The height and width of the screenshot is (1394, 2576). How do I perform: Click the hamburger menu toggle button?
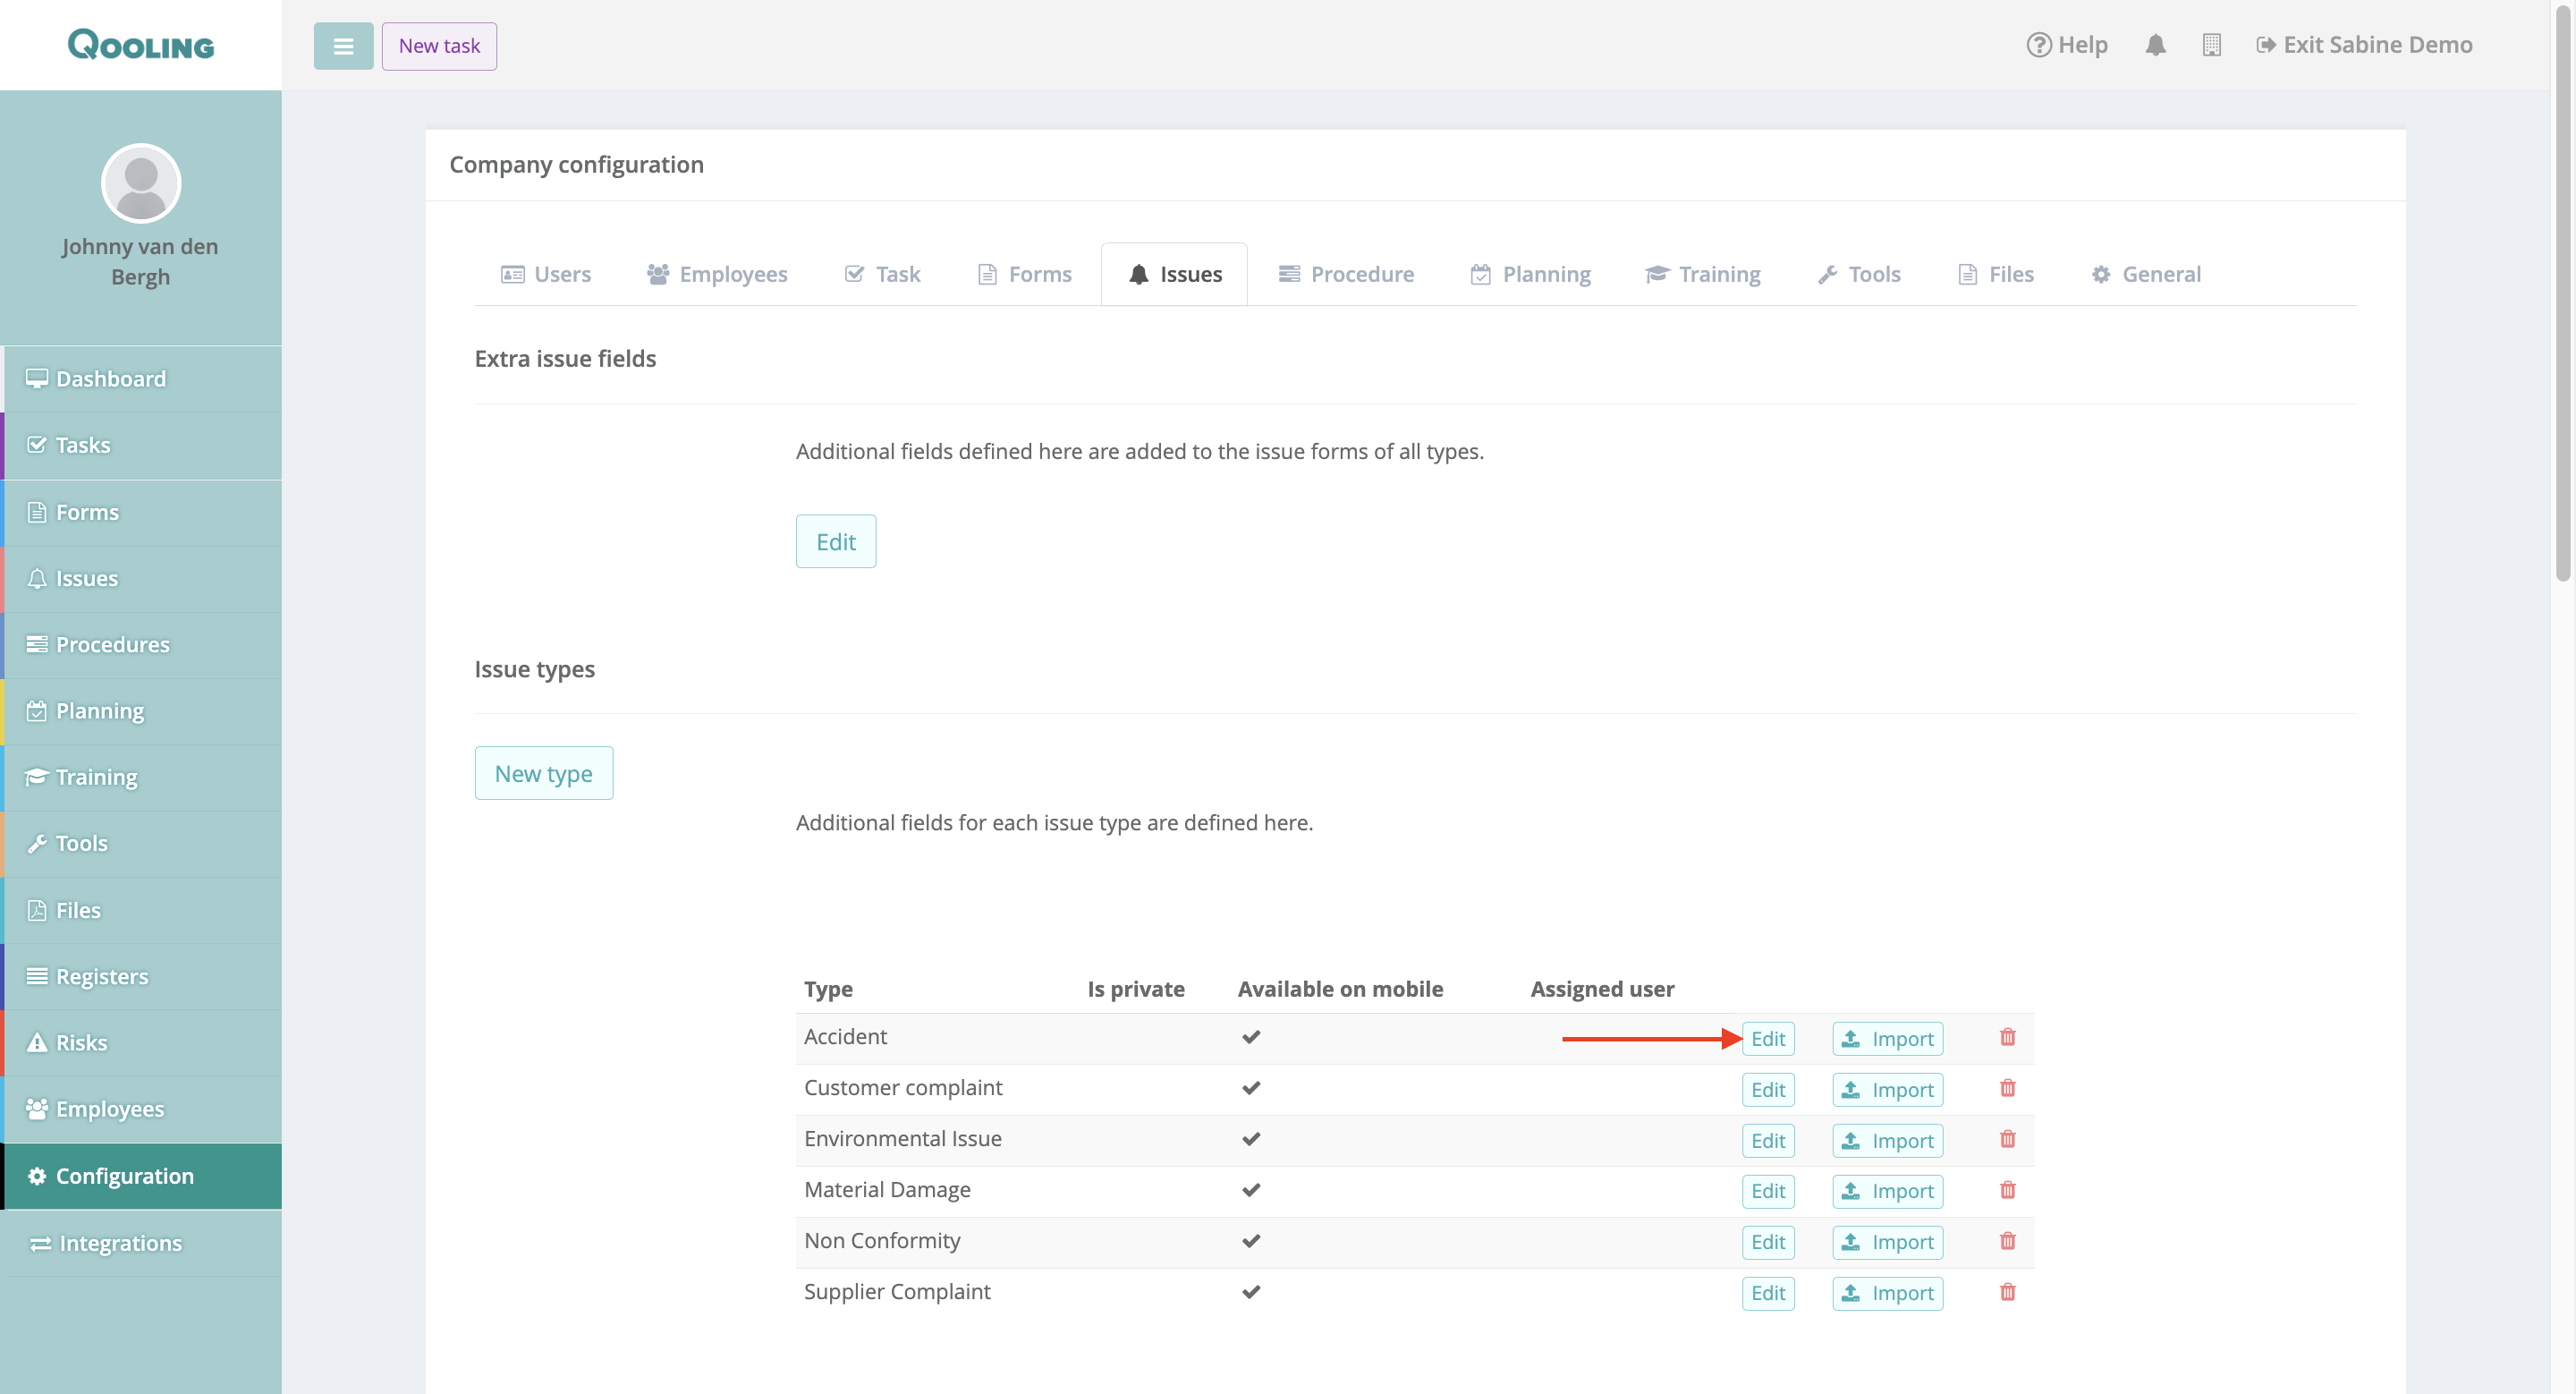point(343,46)
